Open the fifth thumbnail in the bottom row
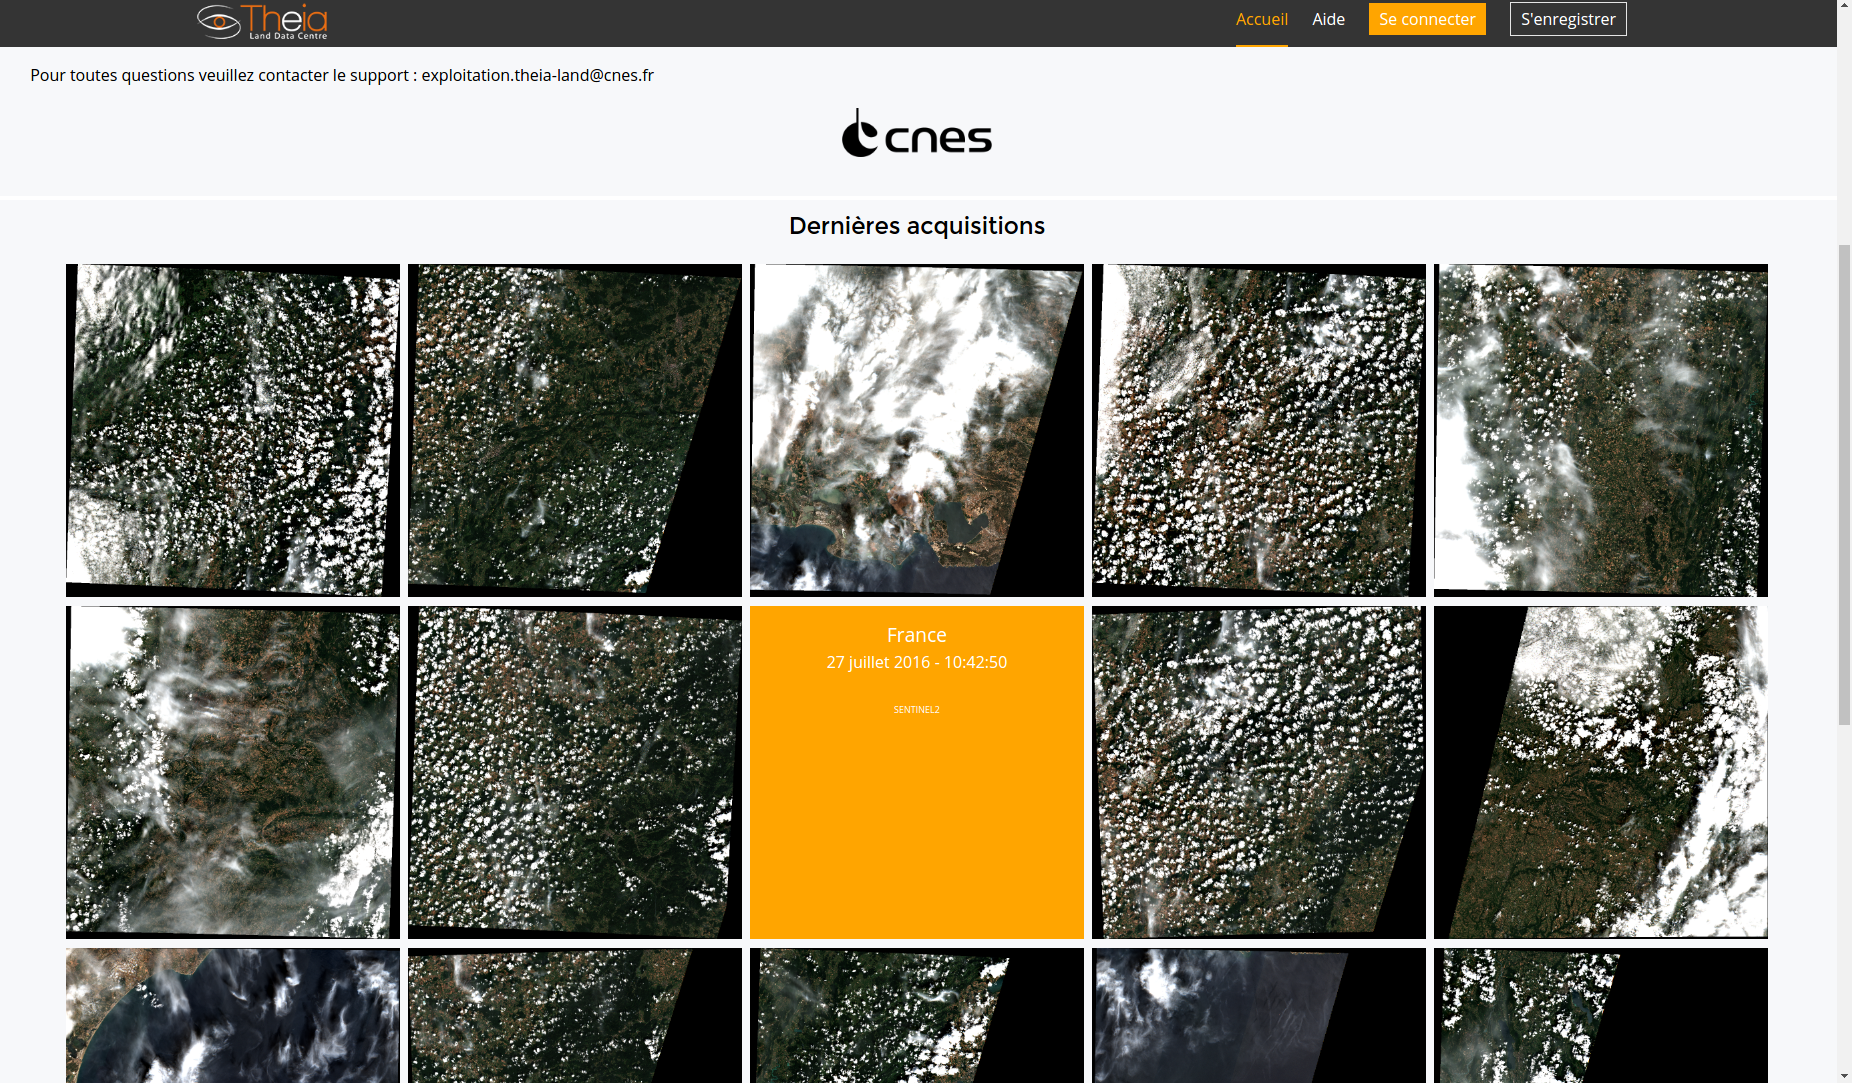This screenshot has width=1852, height=1083. tap(1601, 1015)
